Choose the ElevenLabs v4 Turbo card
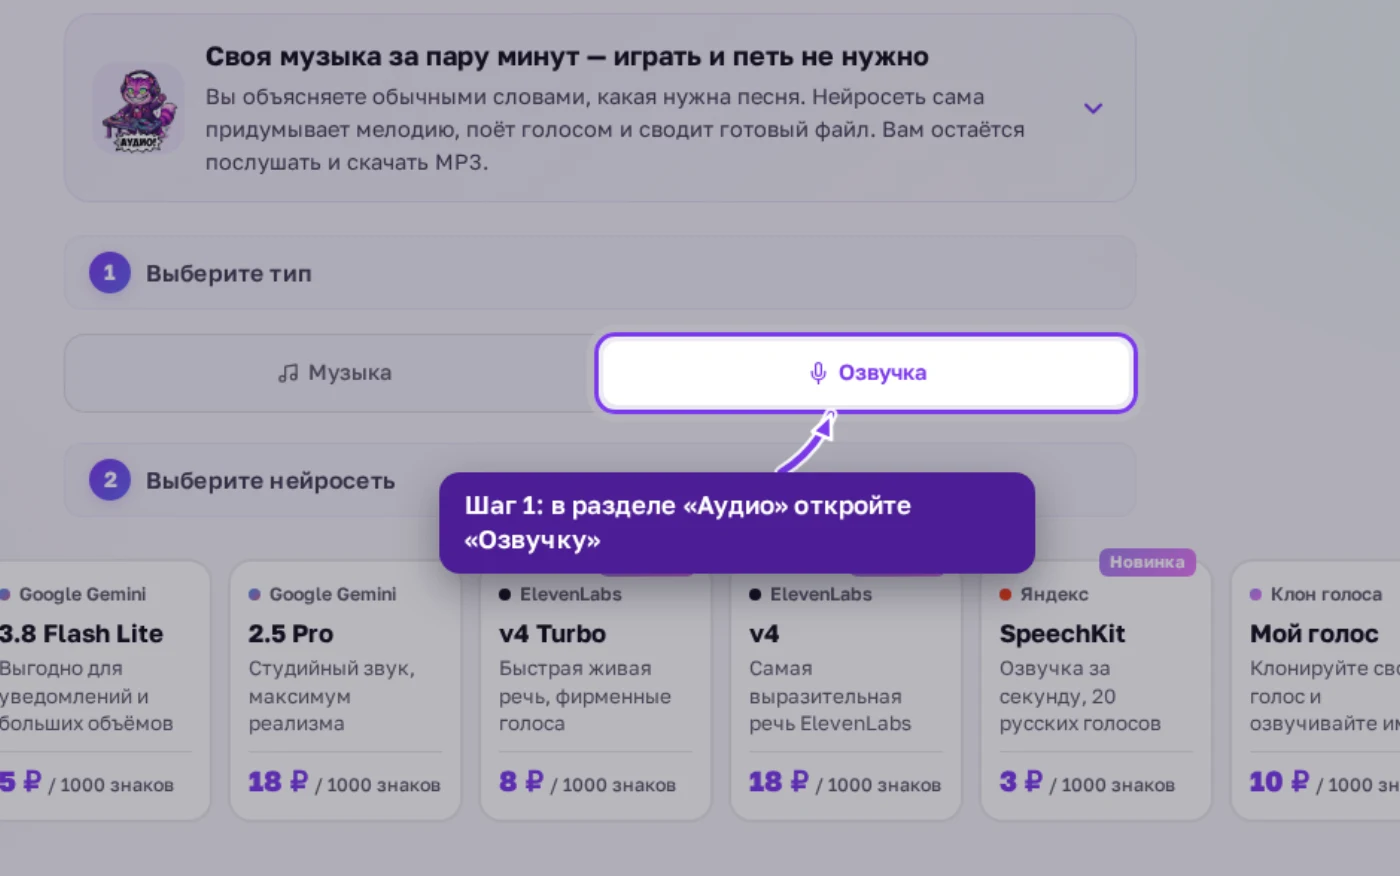The width and height of the screenshot is (1400, 876). [x=595, y=690]
